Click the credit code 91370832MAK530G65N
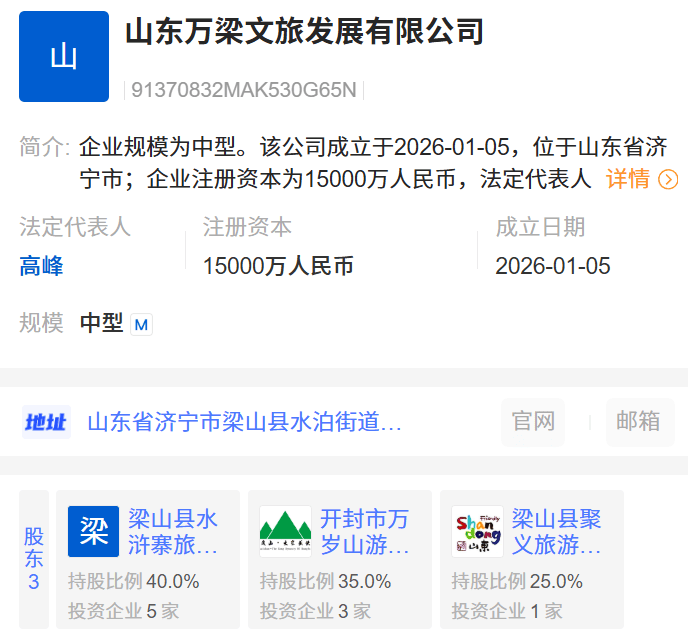688x635 pixels. [243, 90]
